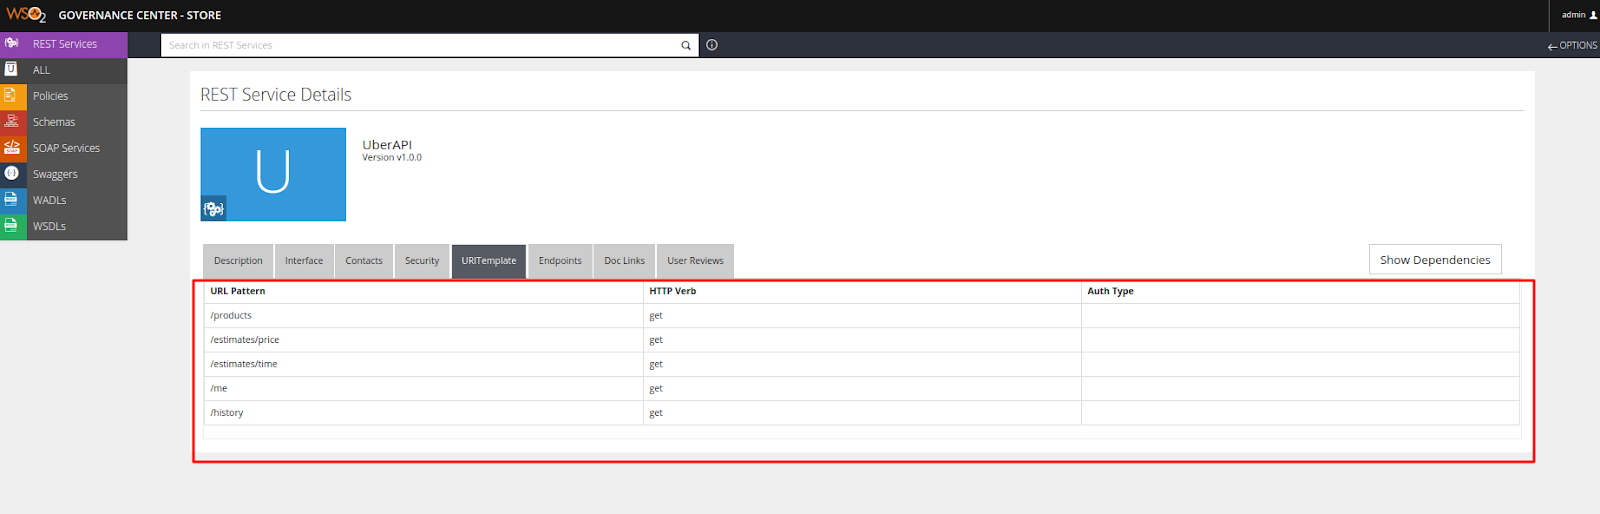Switch to the Doc Links tab

point(624,261)
